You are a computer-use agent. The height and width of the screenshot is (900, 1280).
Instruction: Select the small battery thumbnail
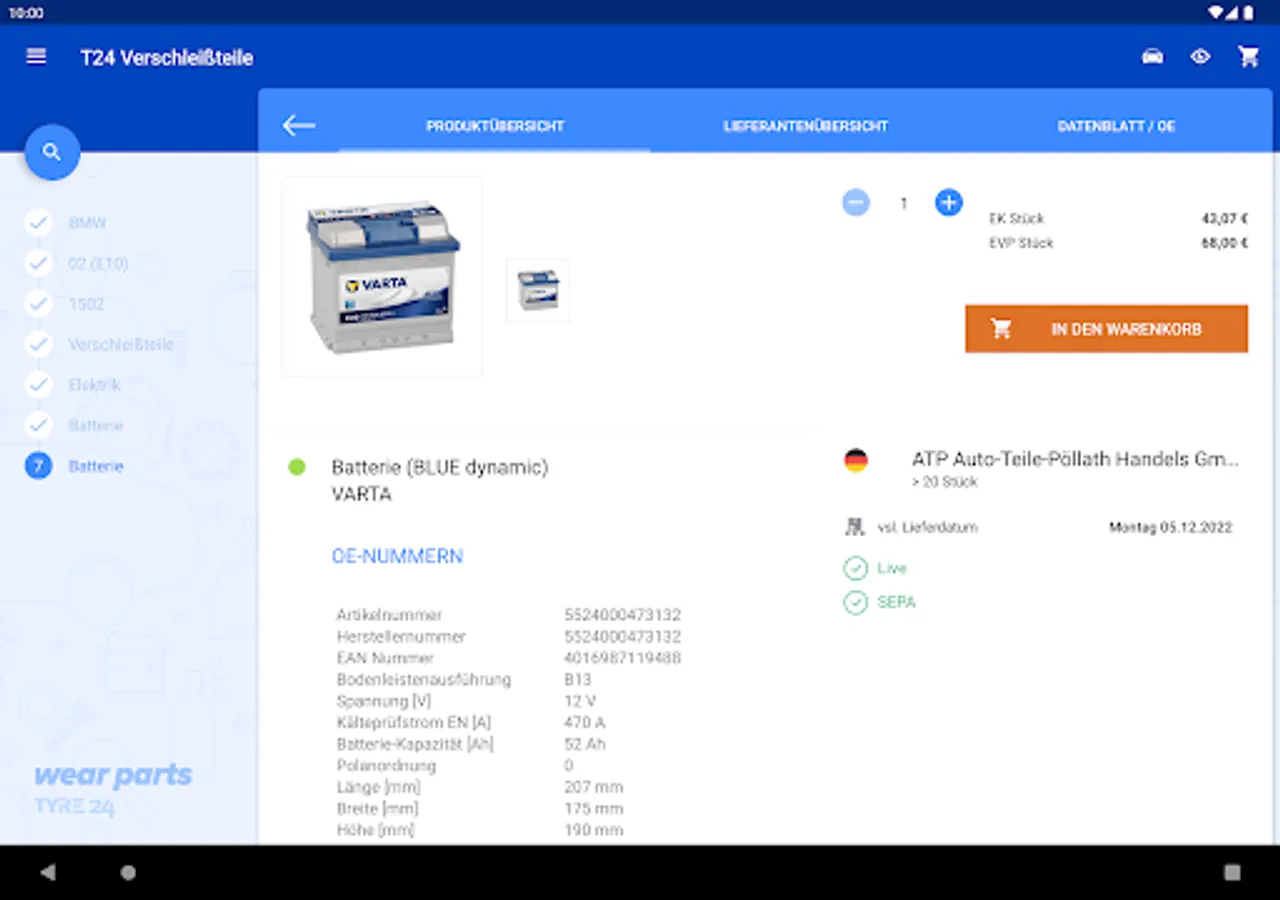538,290
